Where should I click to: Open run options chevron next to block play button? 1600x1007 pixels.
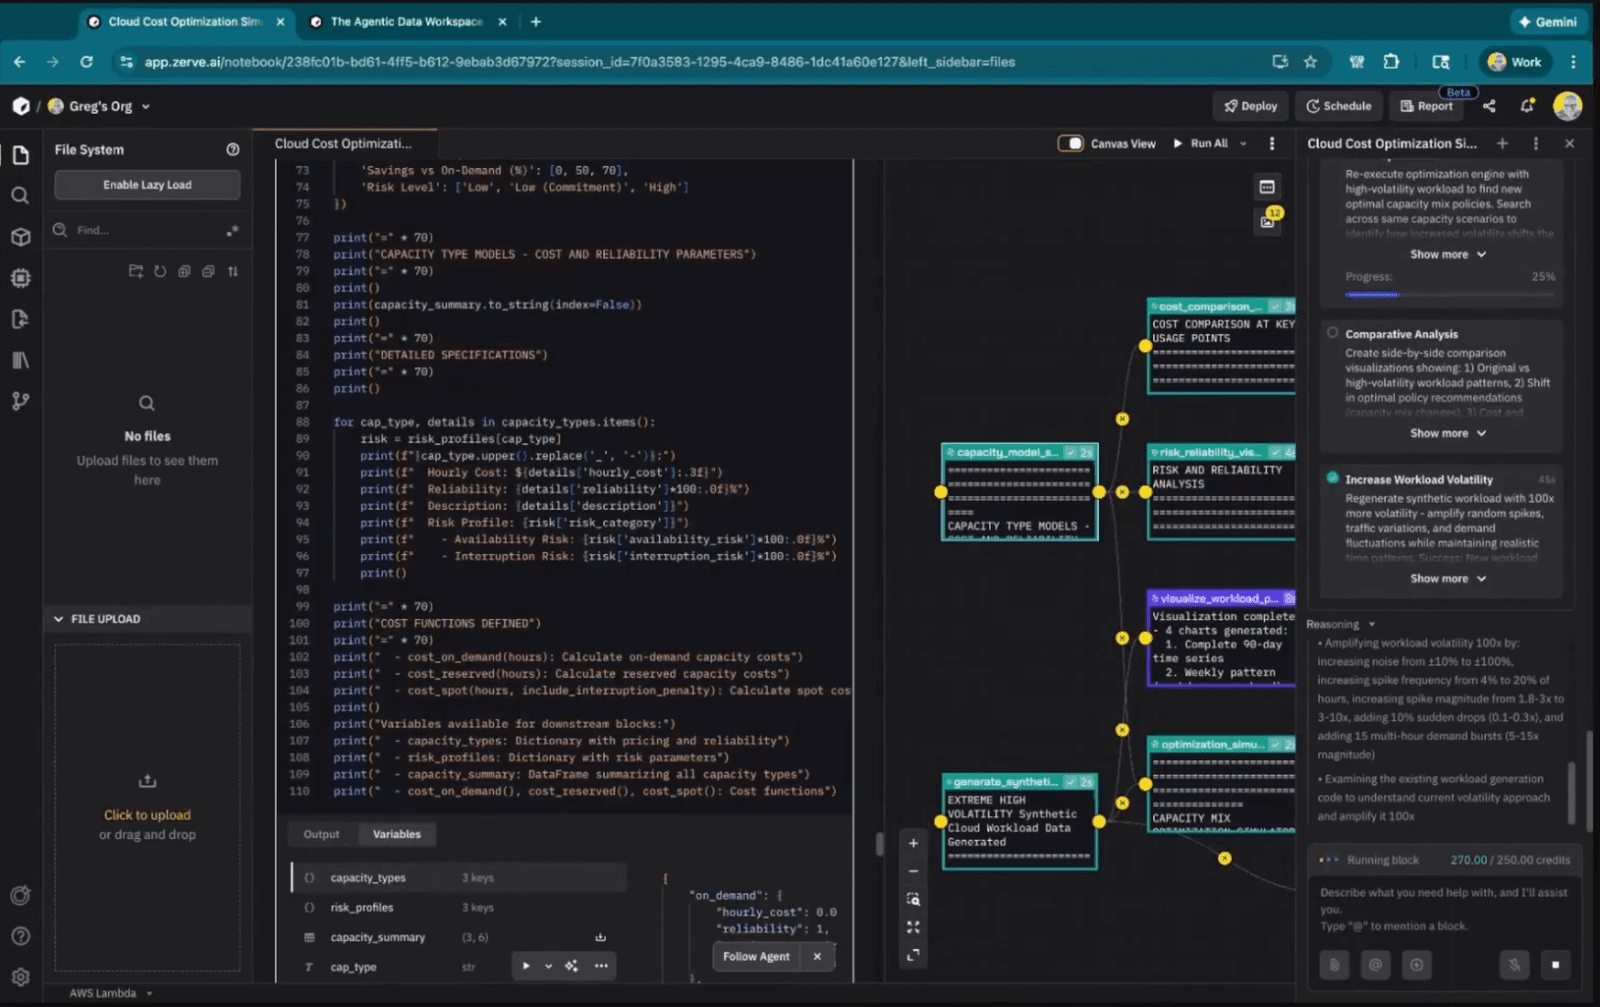pos(548,966)
